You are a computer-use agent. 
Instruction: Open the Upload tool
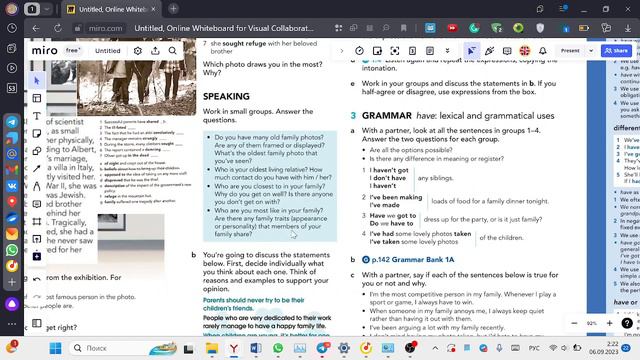[37, 239]
